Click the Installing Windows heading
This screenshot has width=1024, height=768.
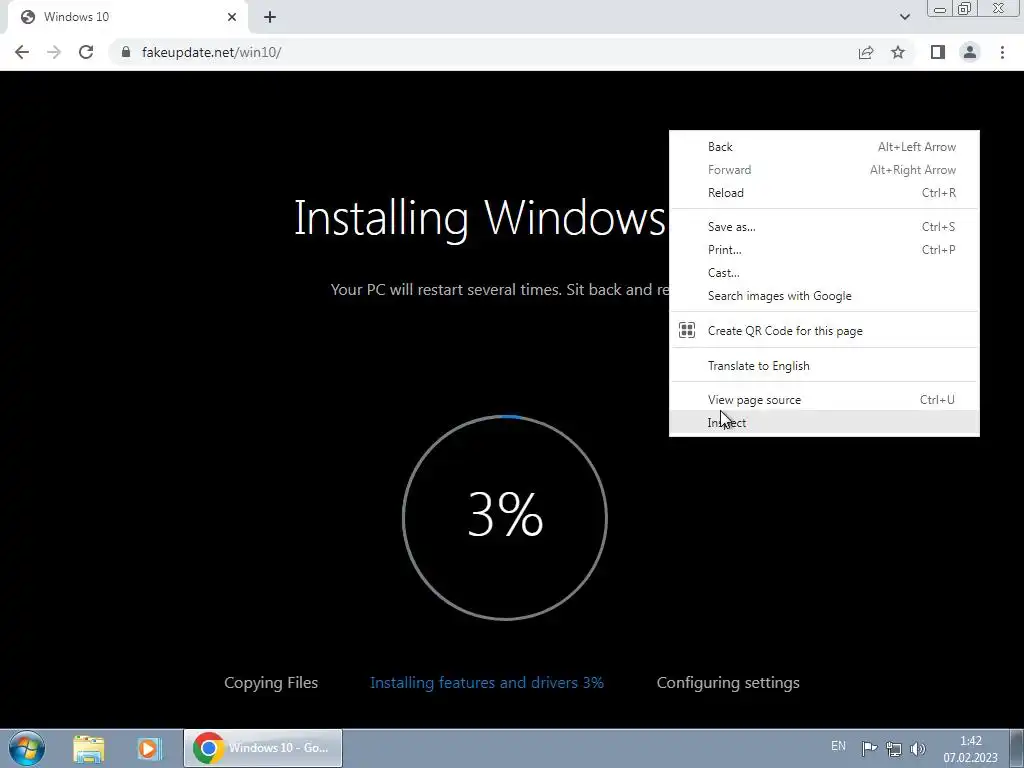click(x=480, y=218)
